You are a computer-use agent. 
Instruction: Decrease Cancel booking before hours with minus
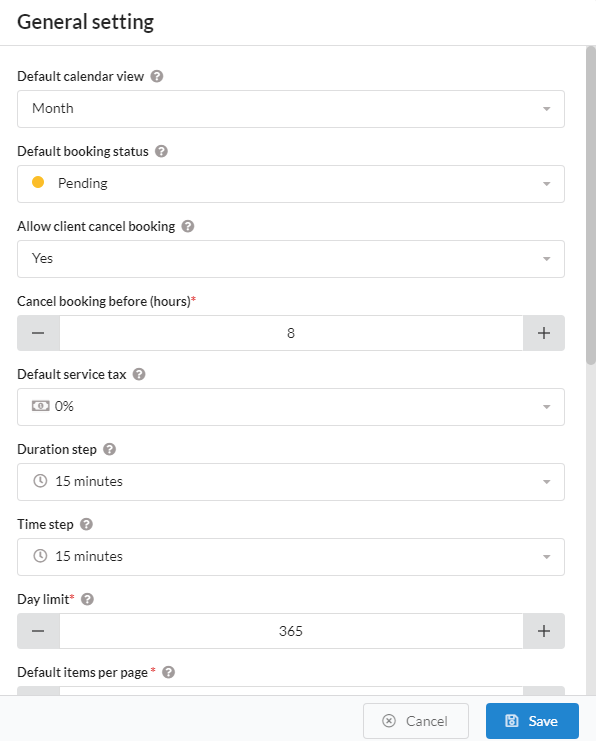point(38,333)
